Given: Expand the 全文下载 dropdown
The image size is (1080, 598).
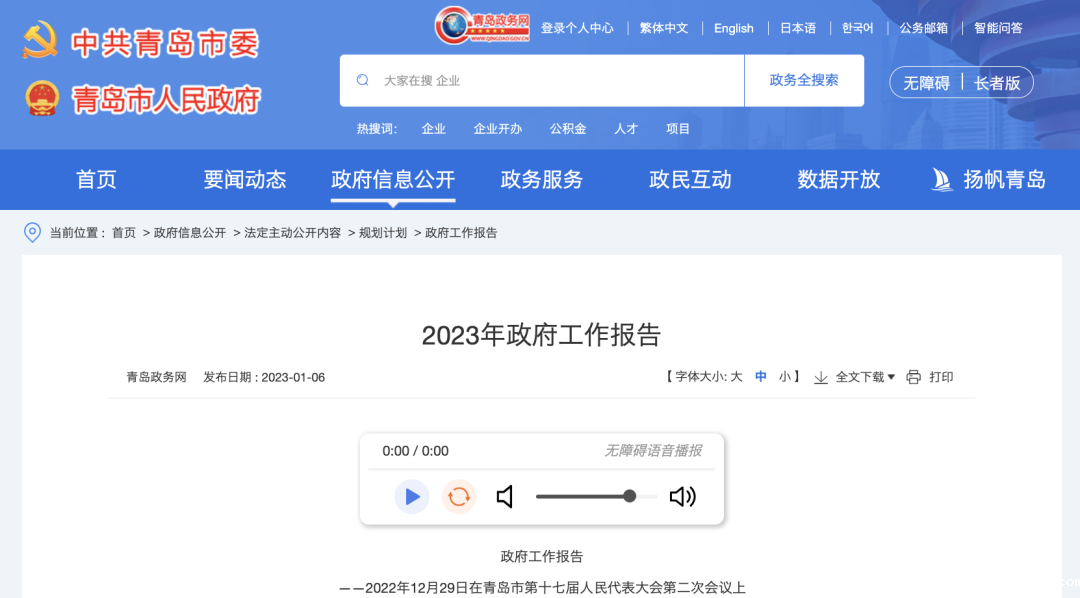Looking at the screenshot, I should [x=865, y=377].
